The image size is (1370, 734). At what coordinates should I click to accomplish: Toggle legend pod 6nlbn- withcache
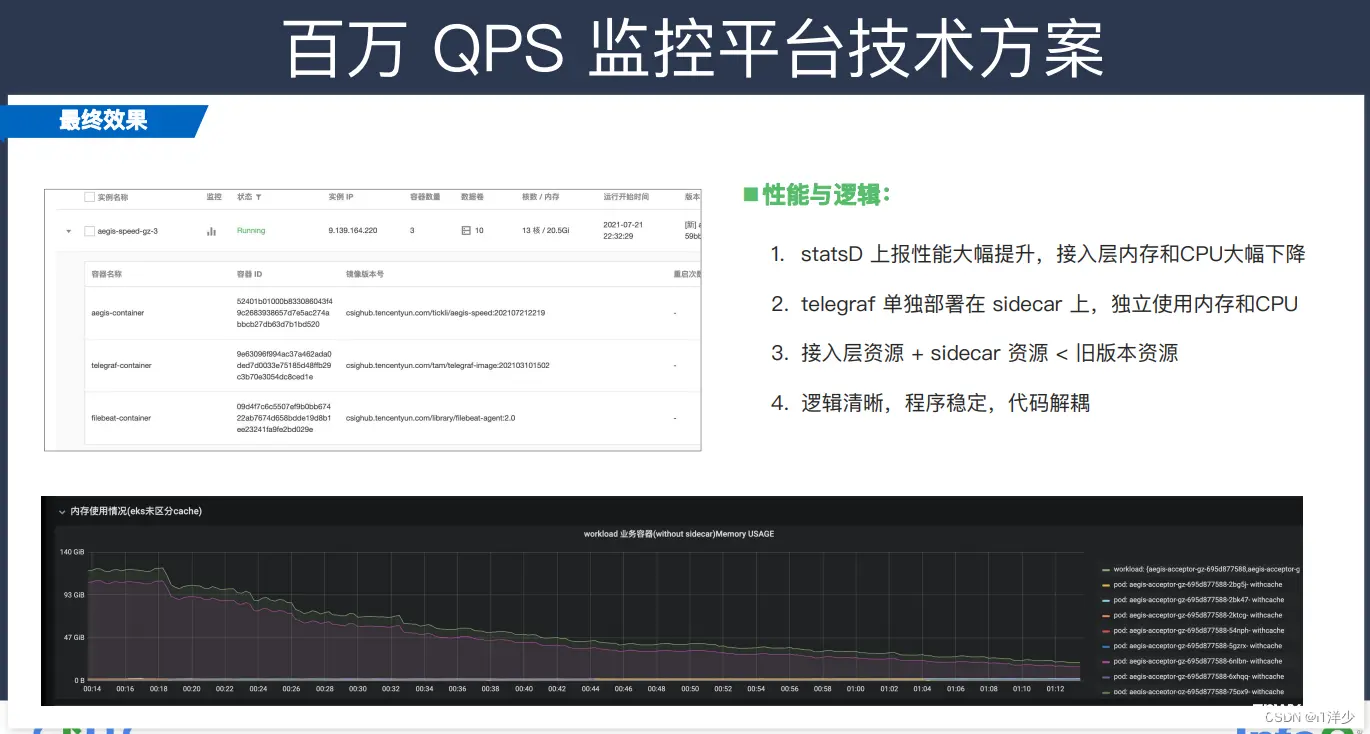1190,661
